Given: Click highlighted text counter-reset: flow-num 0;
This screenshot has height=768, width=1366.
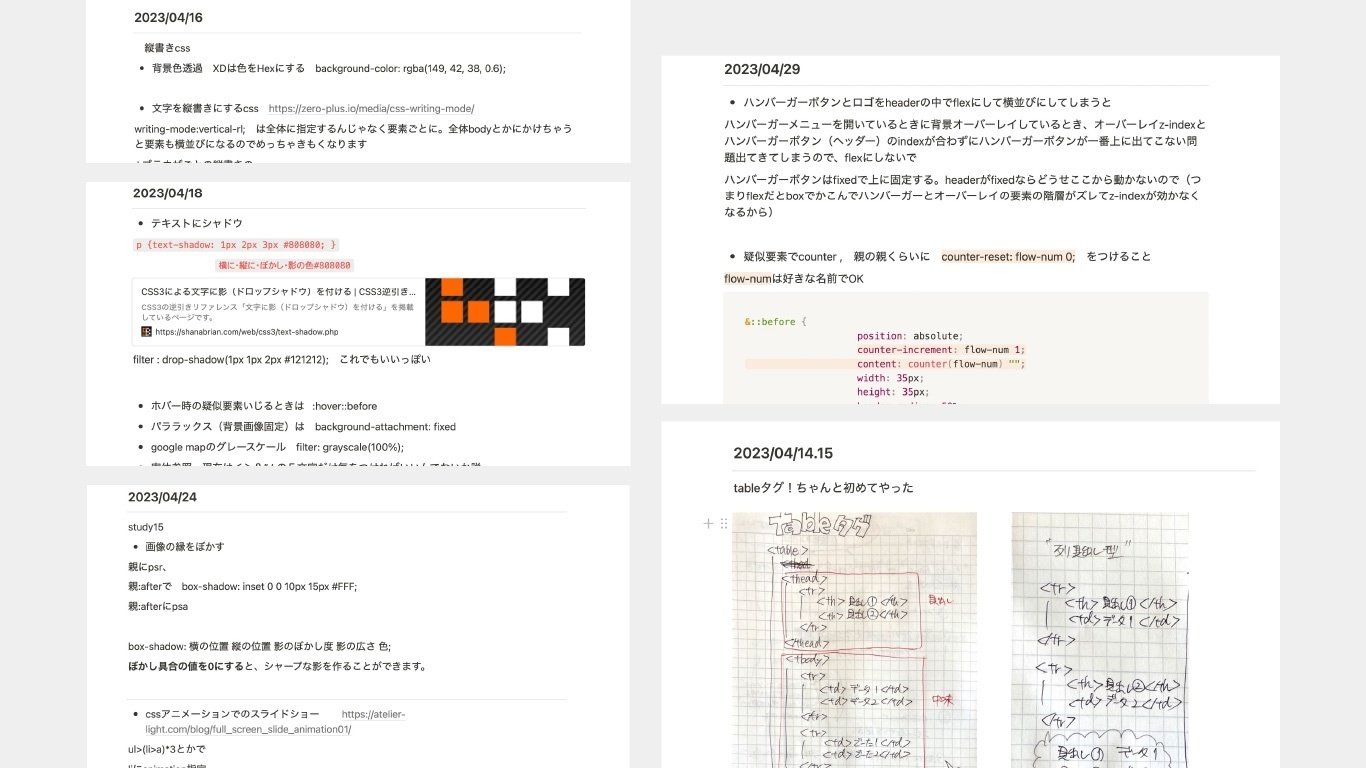Looking at the screenshot, I should (1008, 256).
